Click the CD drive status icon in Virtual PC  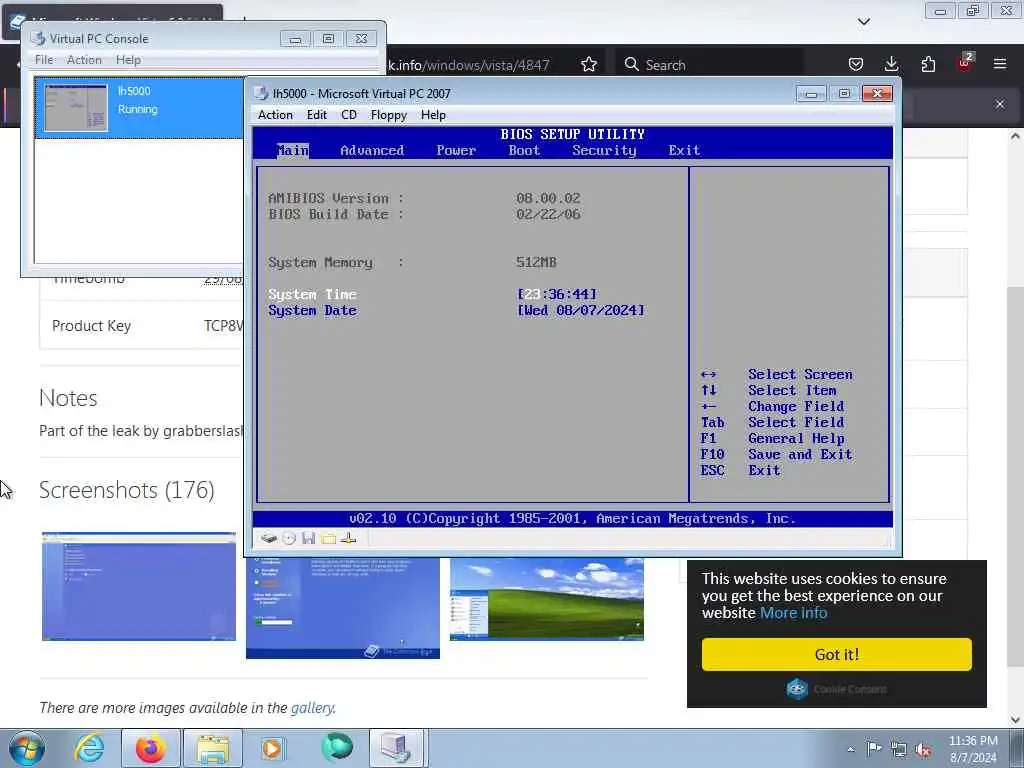click(x=289, y=538)
